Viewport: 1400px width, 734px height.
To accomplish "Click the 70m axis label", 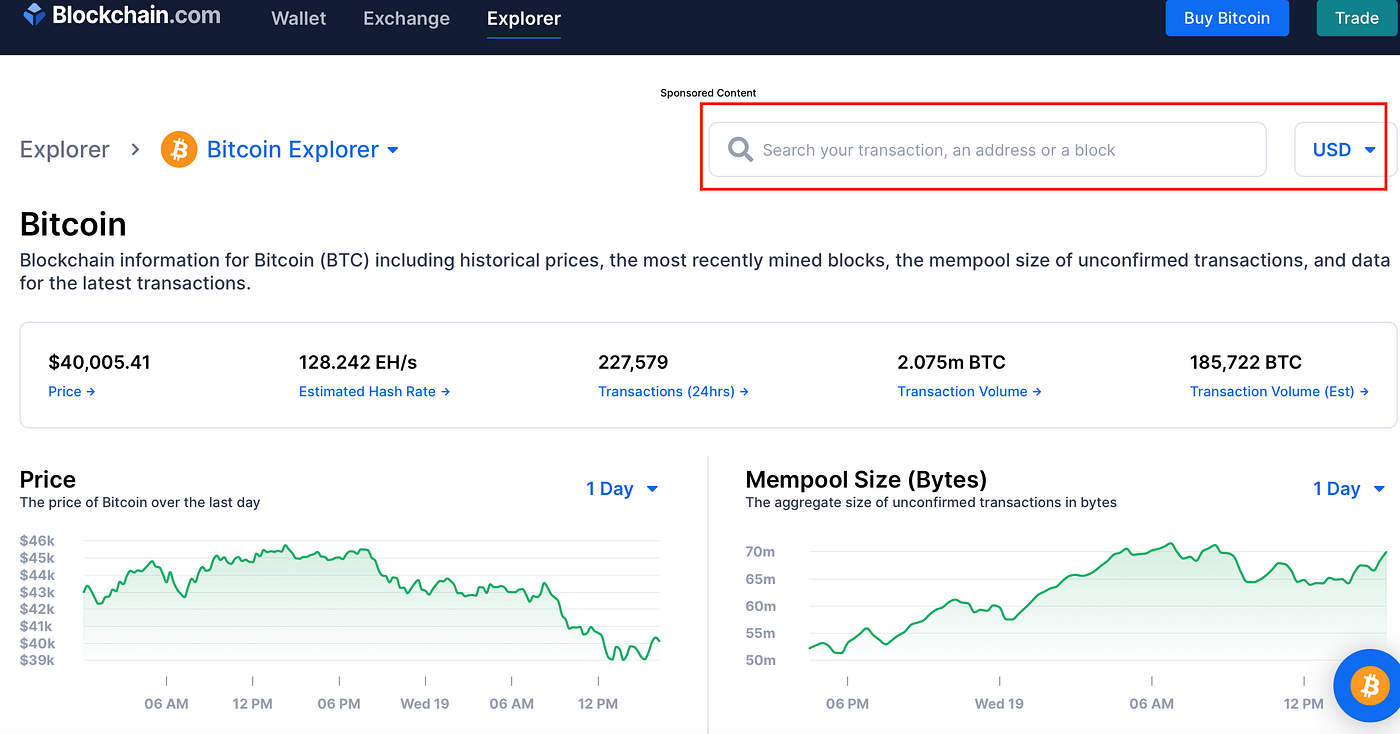I will click(x=760, y=552).
